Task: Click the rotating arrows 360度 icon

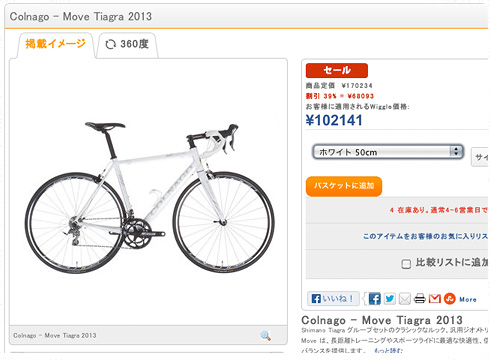Action: point(110,44)
